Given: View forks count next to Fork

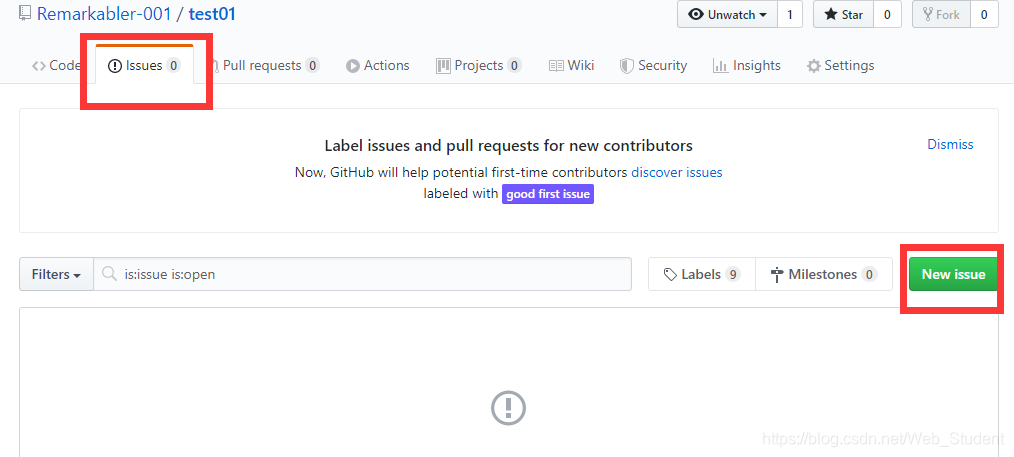Looking at the screenshot, I should (x=984, y=14).
